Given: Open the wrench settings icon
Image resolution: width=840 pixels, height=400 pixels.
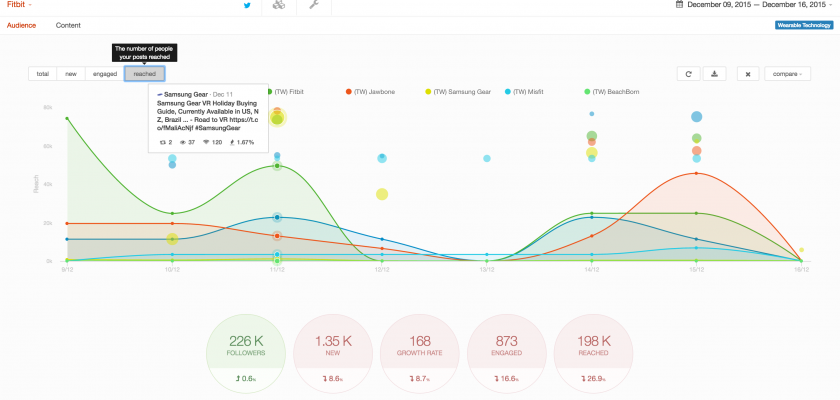Looking at the screenshot, I should tap(313, 6).
